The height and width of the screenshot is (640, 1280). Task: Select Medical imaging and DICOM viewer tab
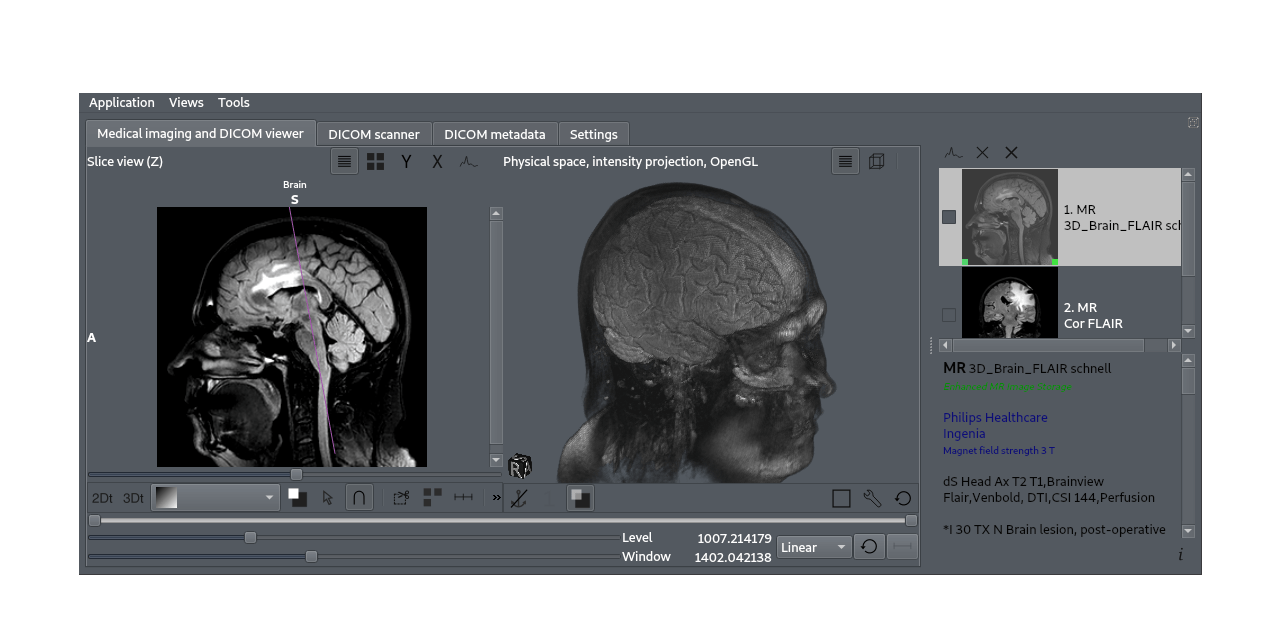point(200,133)
